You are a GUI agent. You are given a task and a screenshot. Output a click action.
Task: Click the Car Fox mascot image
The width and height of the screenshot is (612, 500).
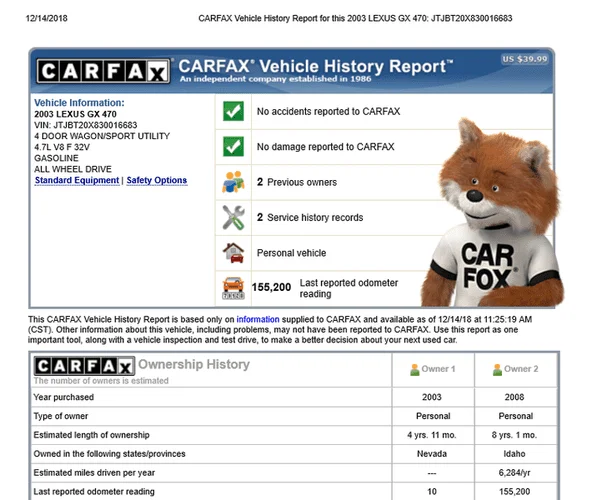point(494,213)
